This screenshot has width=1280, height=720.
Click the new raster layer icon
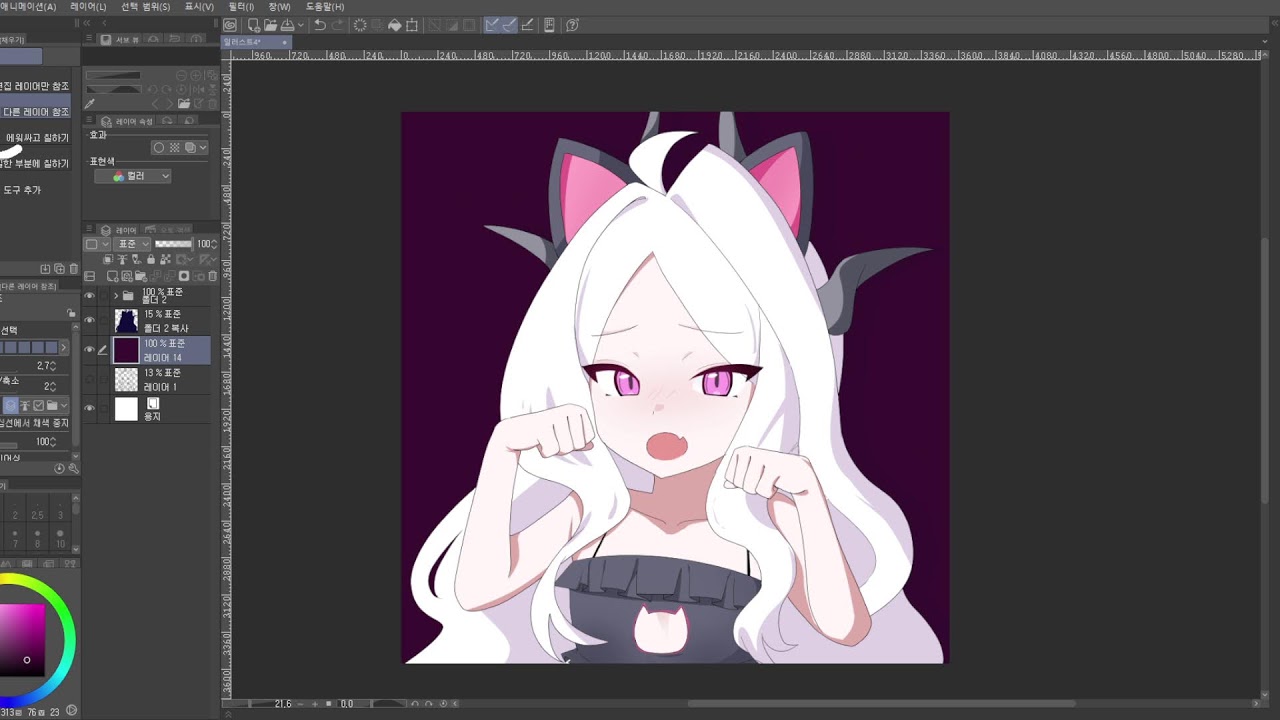[112, 276]
